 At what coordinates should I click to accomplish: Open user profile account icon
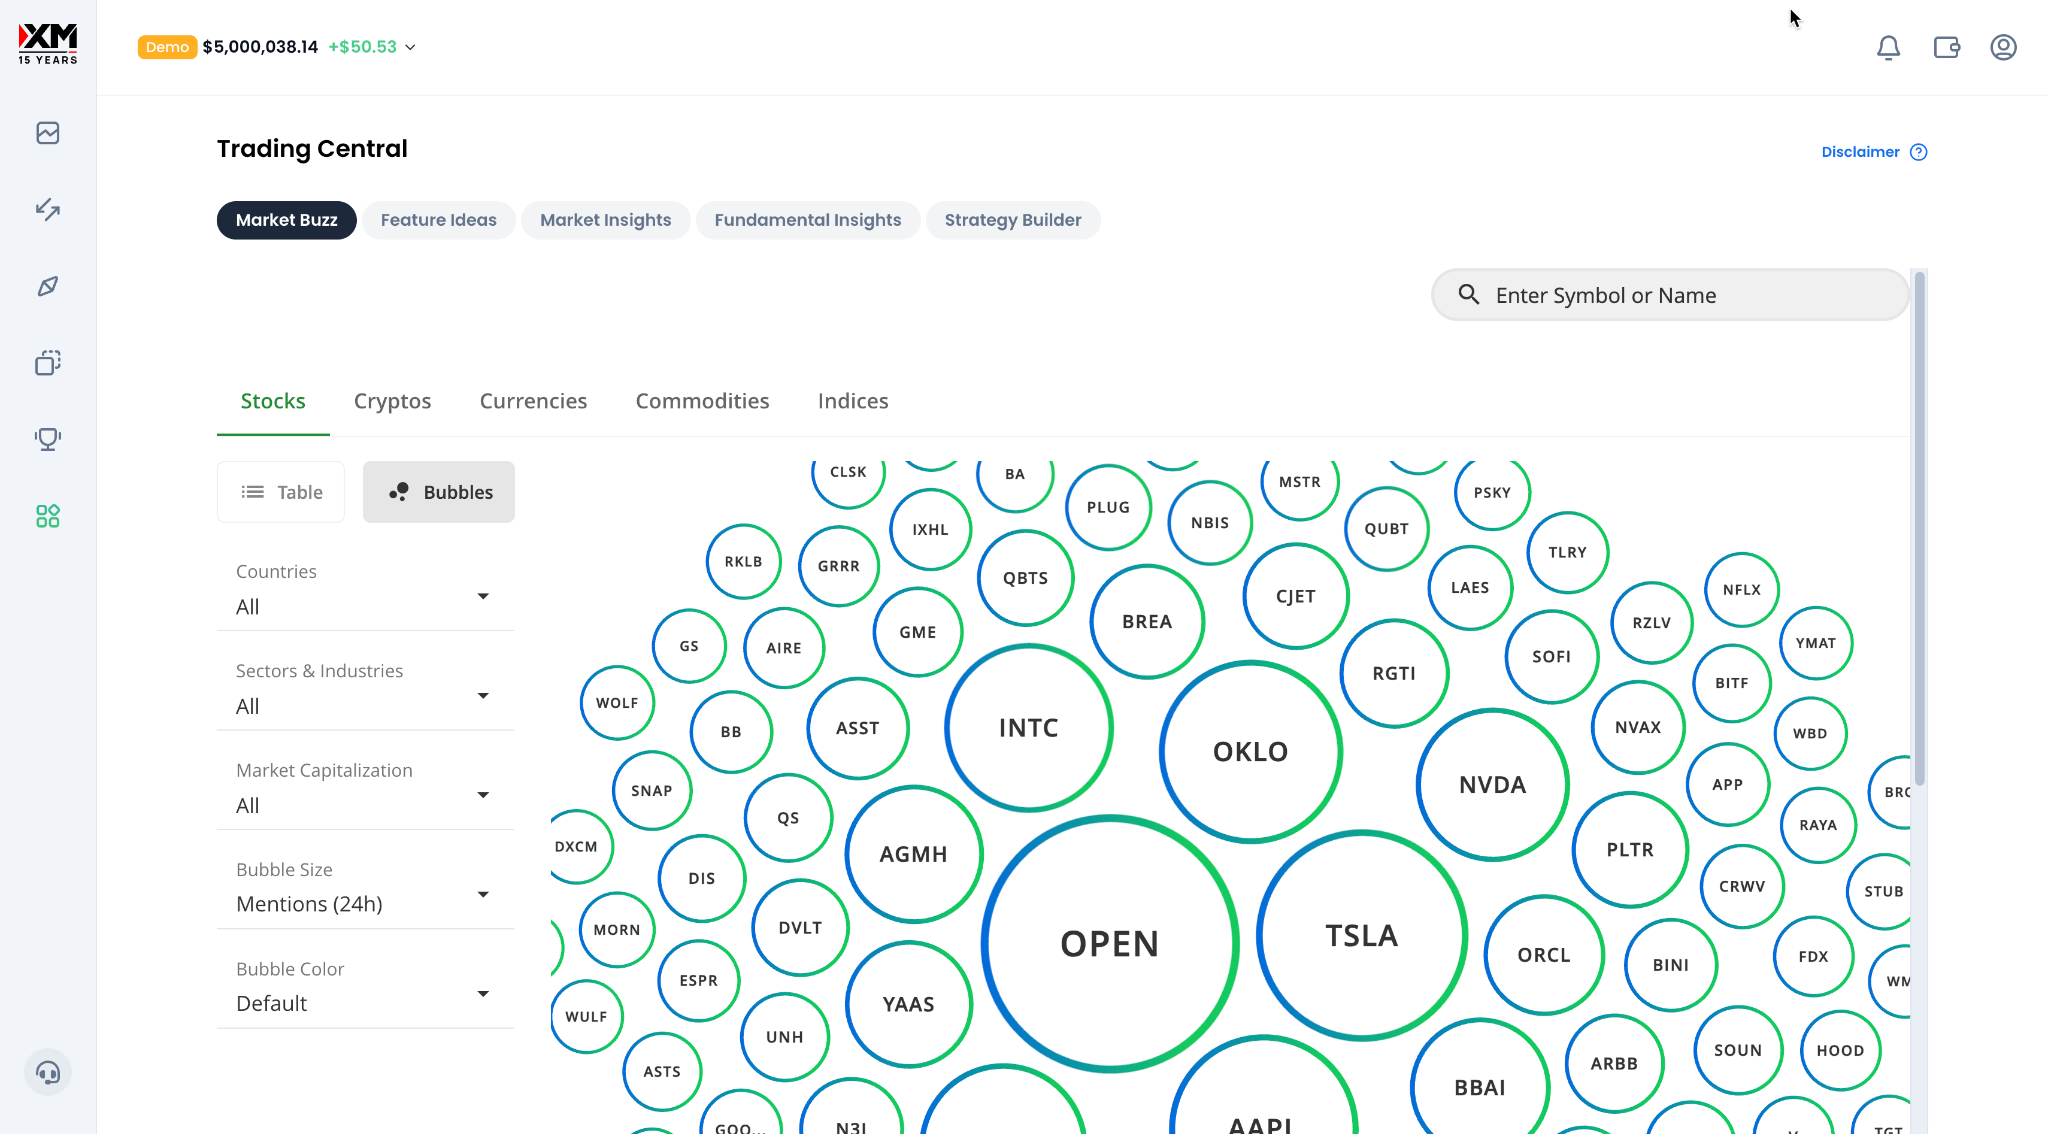(x=2003, y=47)
